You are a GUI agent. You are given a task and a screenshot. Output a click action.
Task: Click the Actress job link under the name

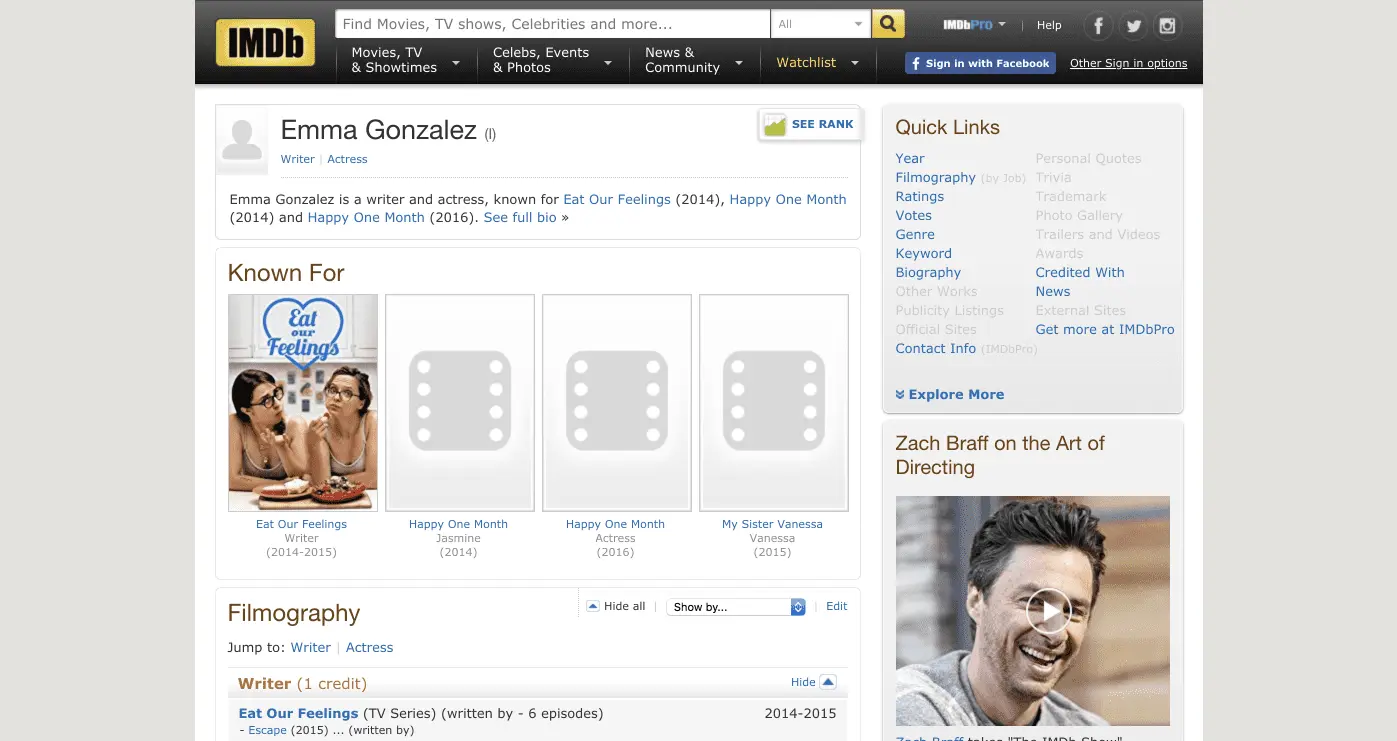click(348, 159)
